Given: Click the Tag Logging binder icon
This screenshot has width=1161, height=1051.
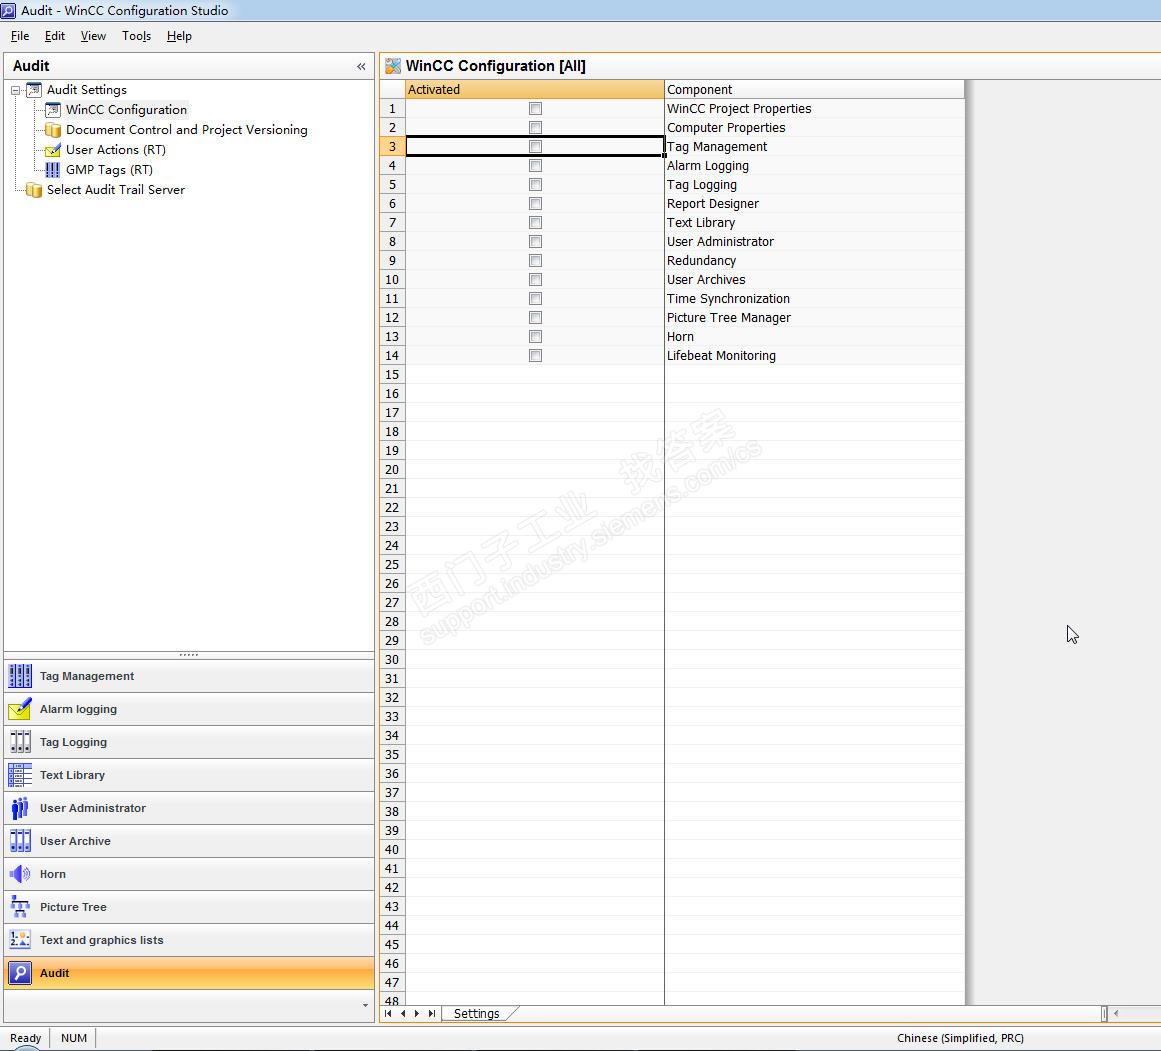Looking at the screenshot, I should [20, 742].
